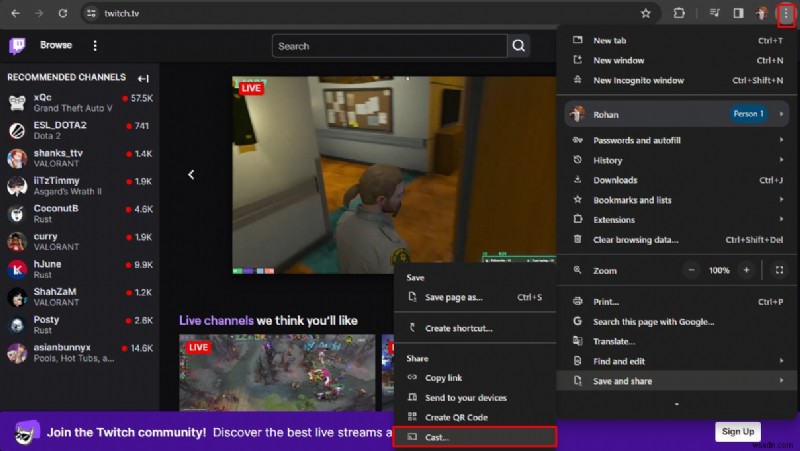Open Downloads from the menu
Screen dimensions: 800x451
tap(678, 180)
